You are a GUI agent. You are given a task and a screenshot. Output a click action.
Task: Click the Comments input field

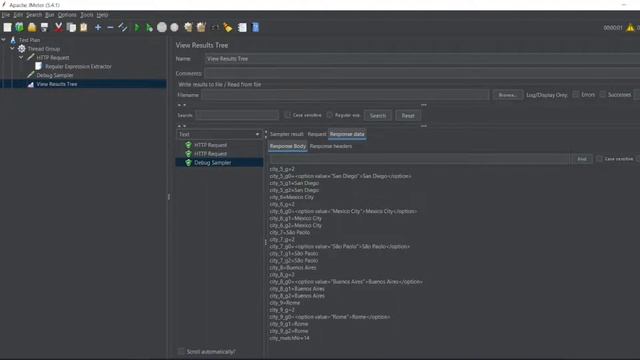click(422, 73)
